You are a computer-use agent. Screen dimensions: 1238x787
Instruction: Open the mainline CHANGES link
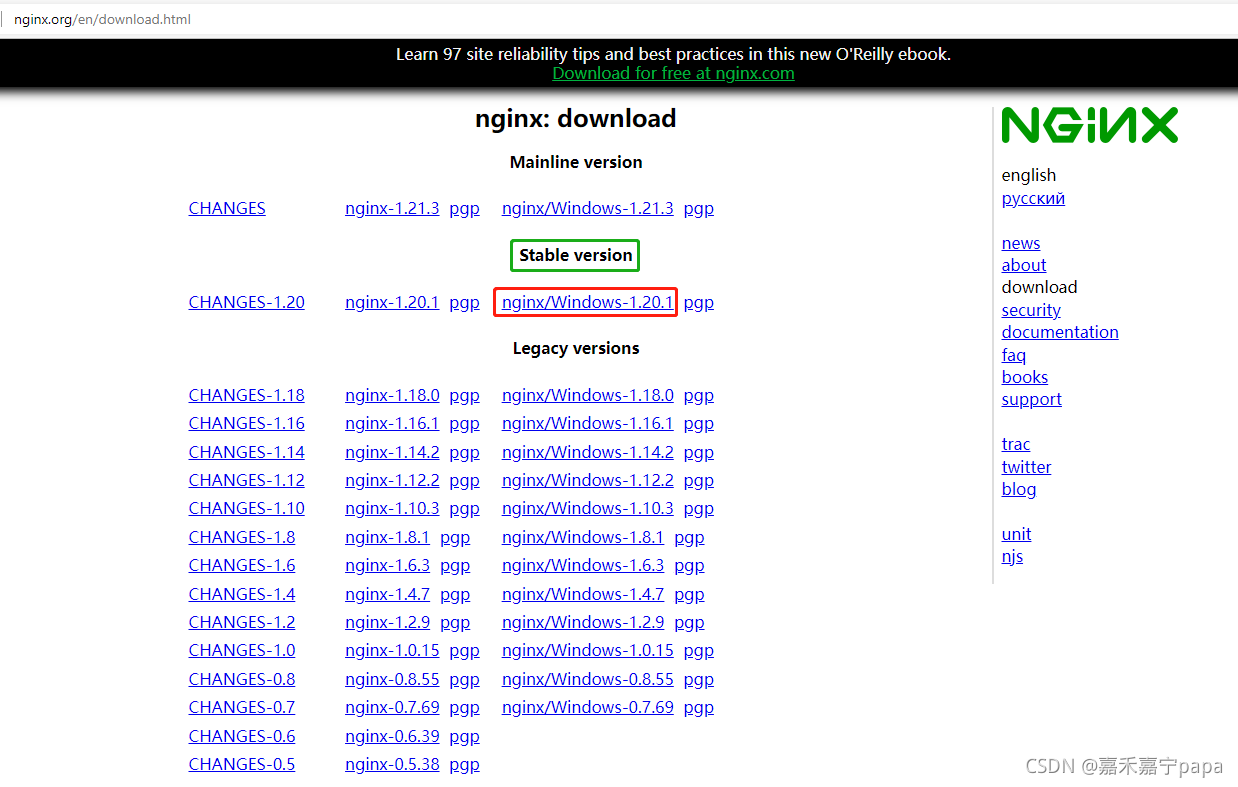[227, 208]
